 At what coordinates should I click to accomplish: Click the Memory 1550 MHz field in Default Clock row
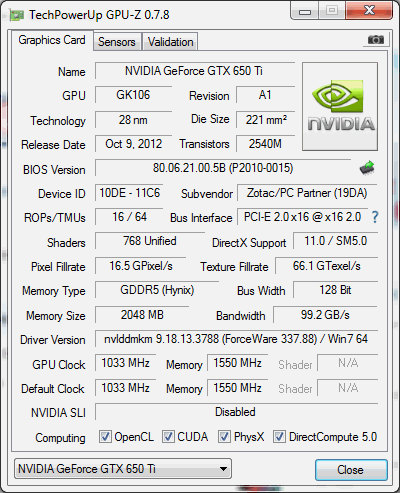[237, 388]
